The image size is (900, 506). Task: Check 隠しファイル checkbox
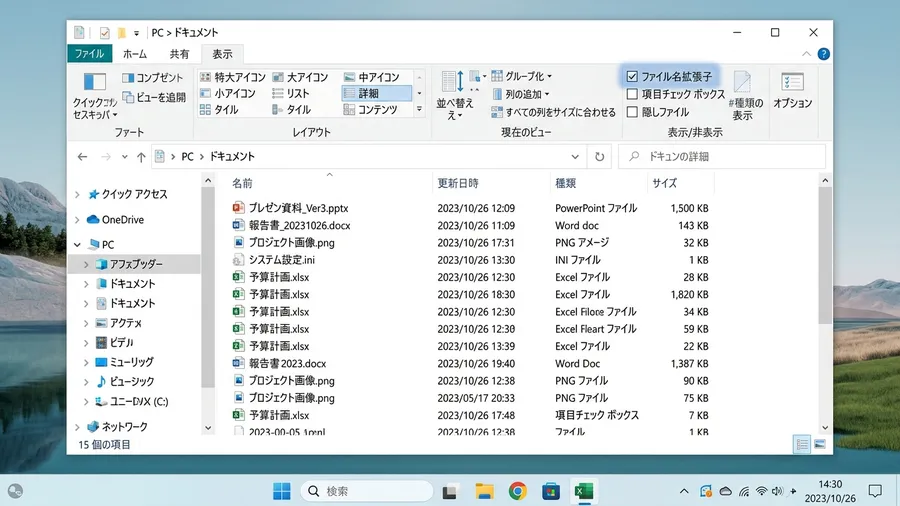[x=632, y=112]
